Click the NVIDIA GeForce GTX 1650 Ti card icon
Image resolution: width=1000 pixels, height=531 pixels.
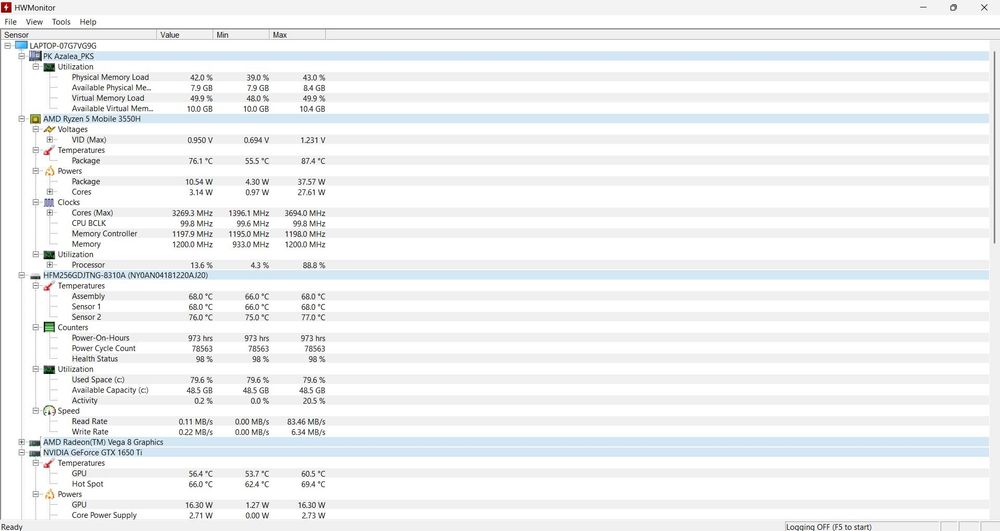click(35, 453)
